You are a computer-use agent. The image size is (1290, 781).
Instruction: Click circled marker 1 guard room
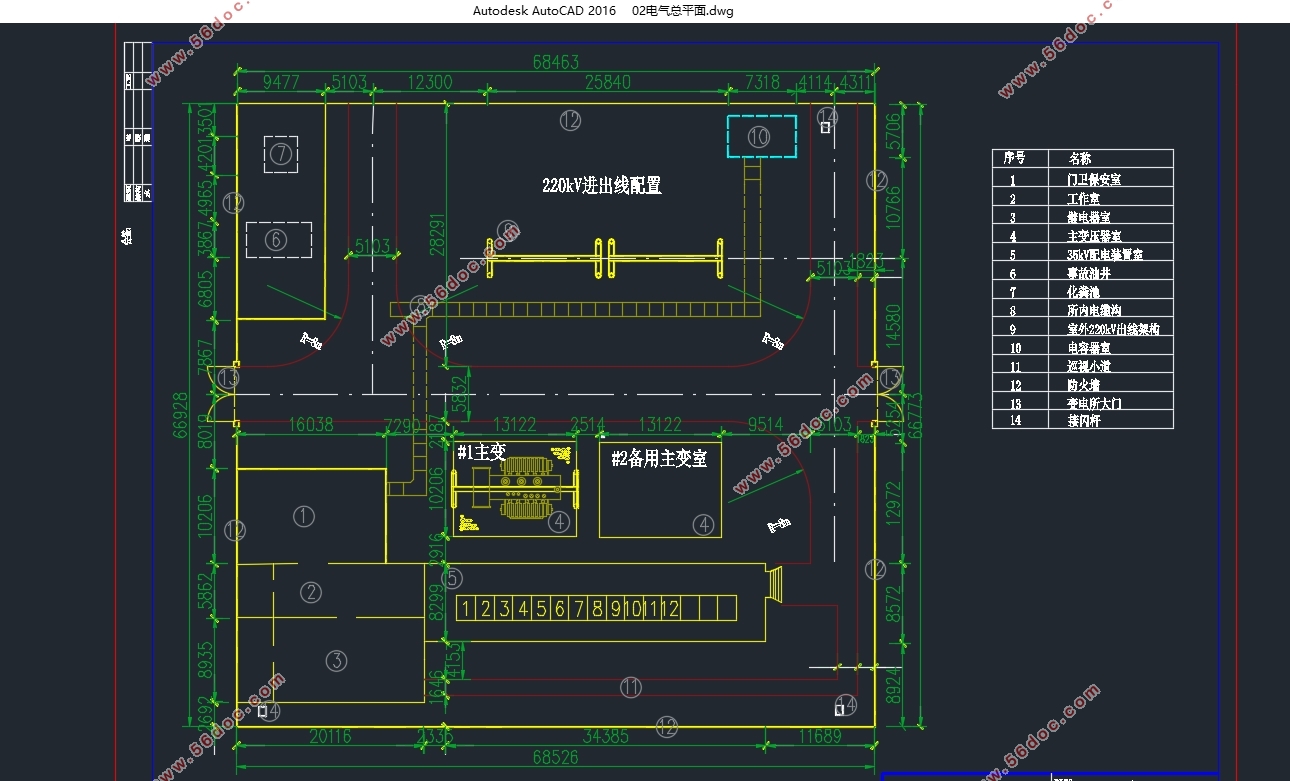pos(304,516)
